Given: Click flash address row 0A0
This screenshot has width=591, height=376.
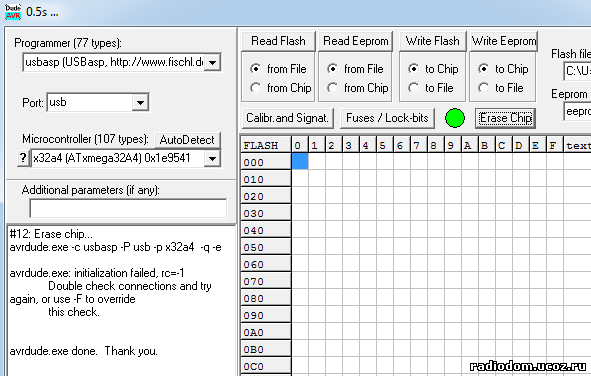Looking at the screenshot, I should coord(266,332).
